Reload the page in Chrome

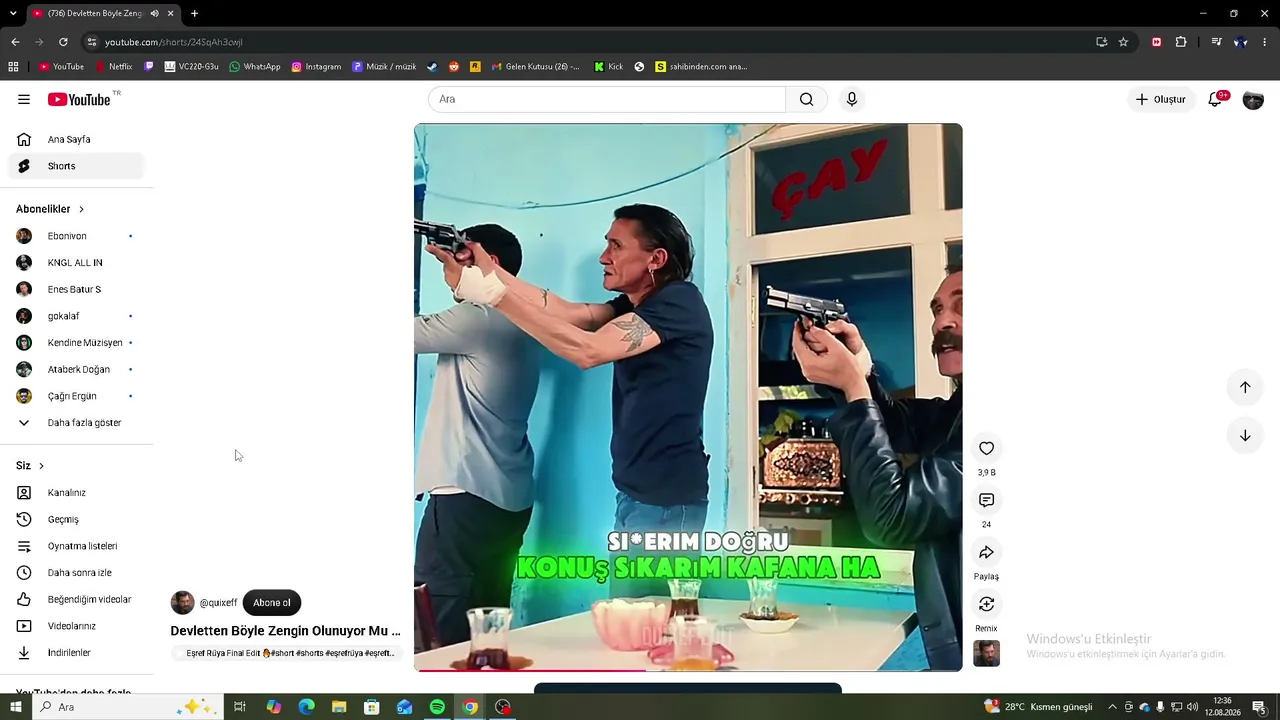point(63,42)
